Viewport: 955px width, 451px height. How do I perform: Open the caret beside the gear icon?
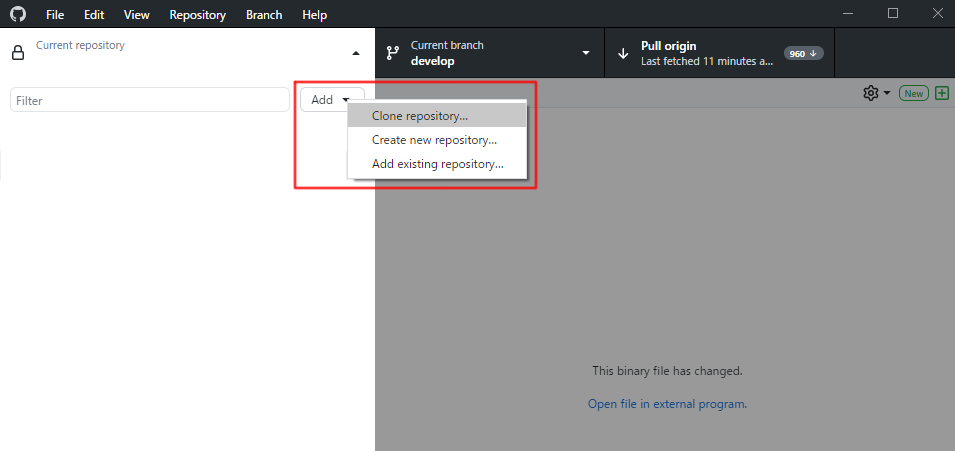tap(887, 93)
